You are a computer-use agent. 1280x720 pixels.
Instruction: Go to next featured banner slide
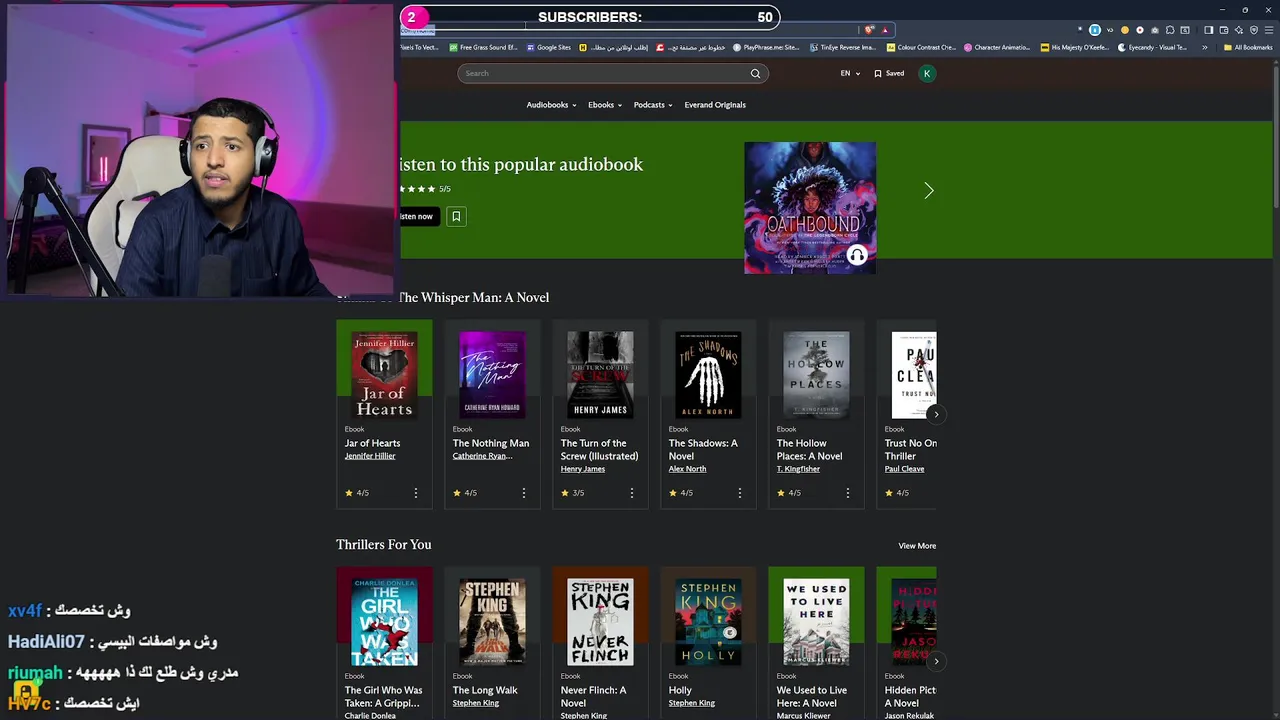click(928, 190)
